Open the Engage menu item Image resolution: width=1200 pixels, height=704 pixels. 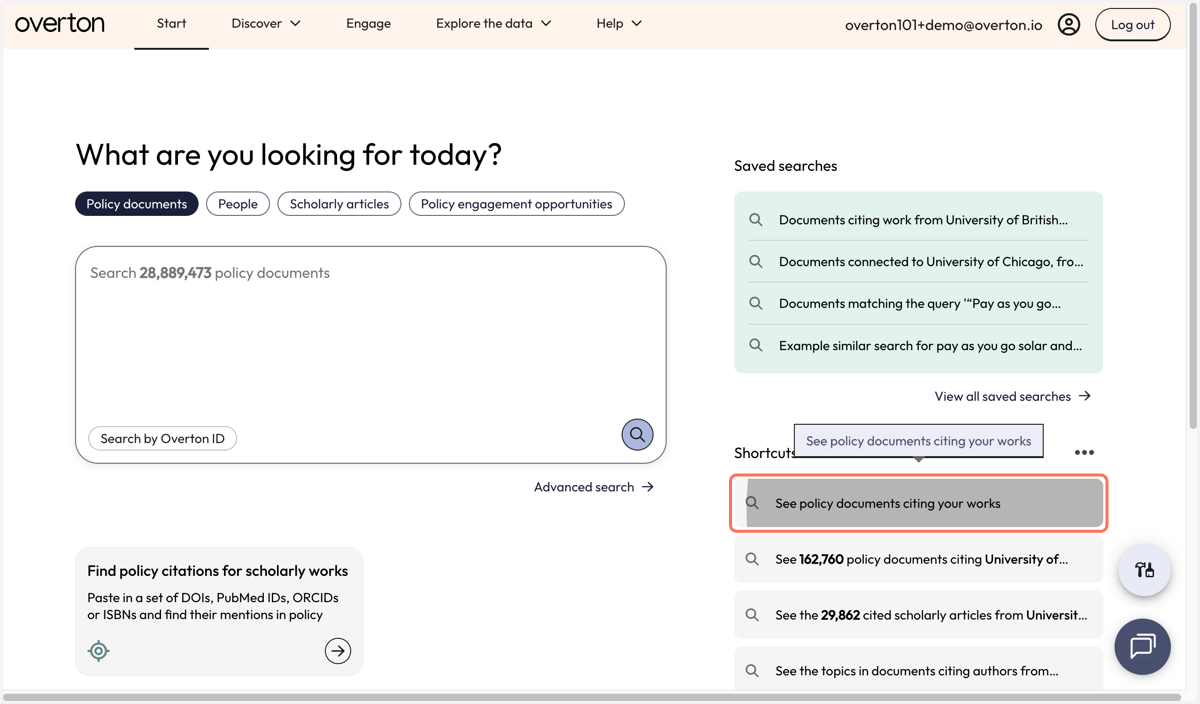(368, 23)
